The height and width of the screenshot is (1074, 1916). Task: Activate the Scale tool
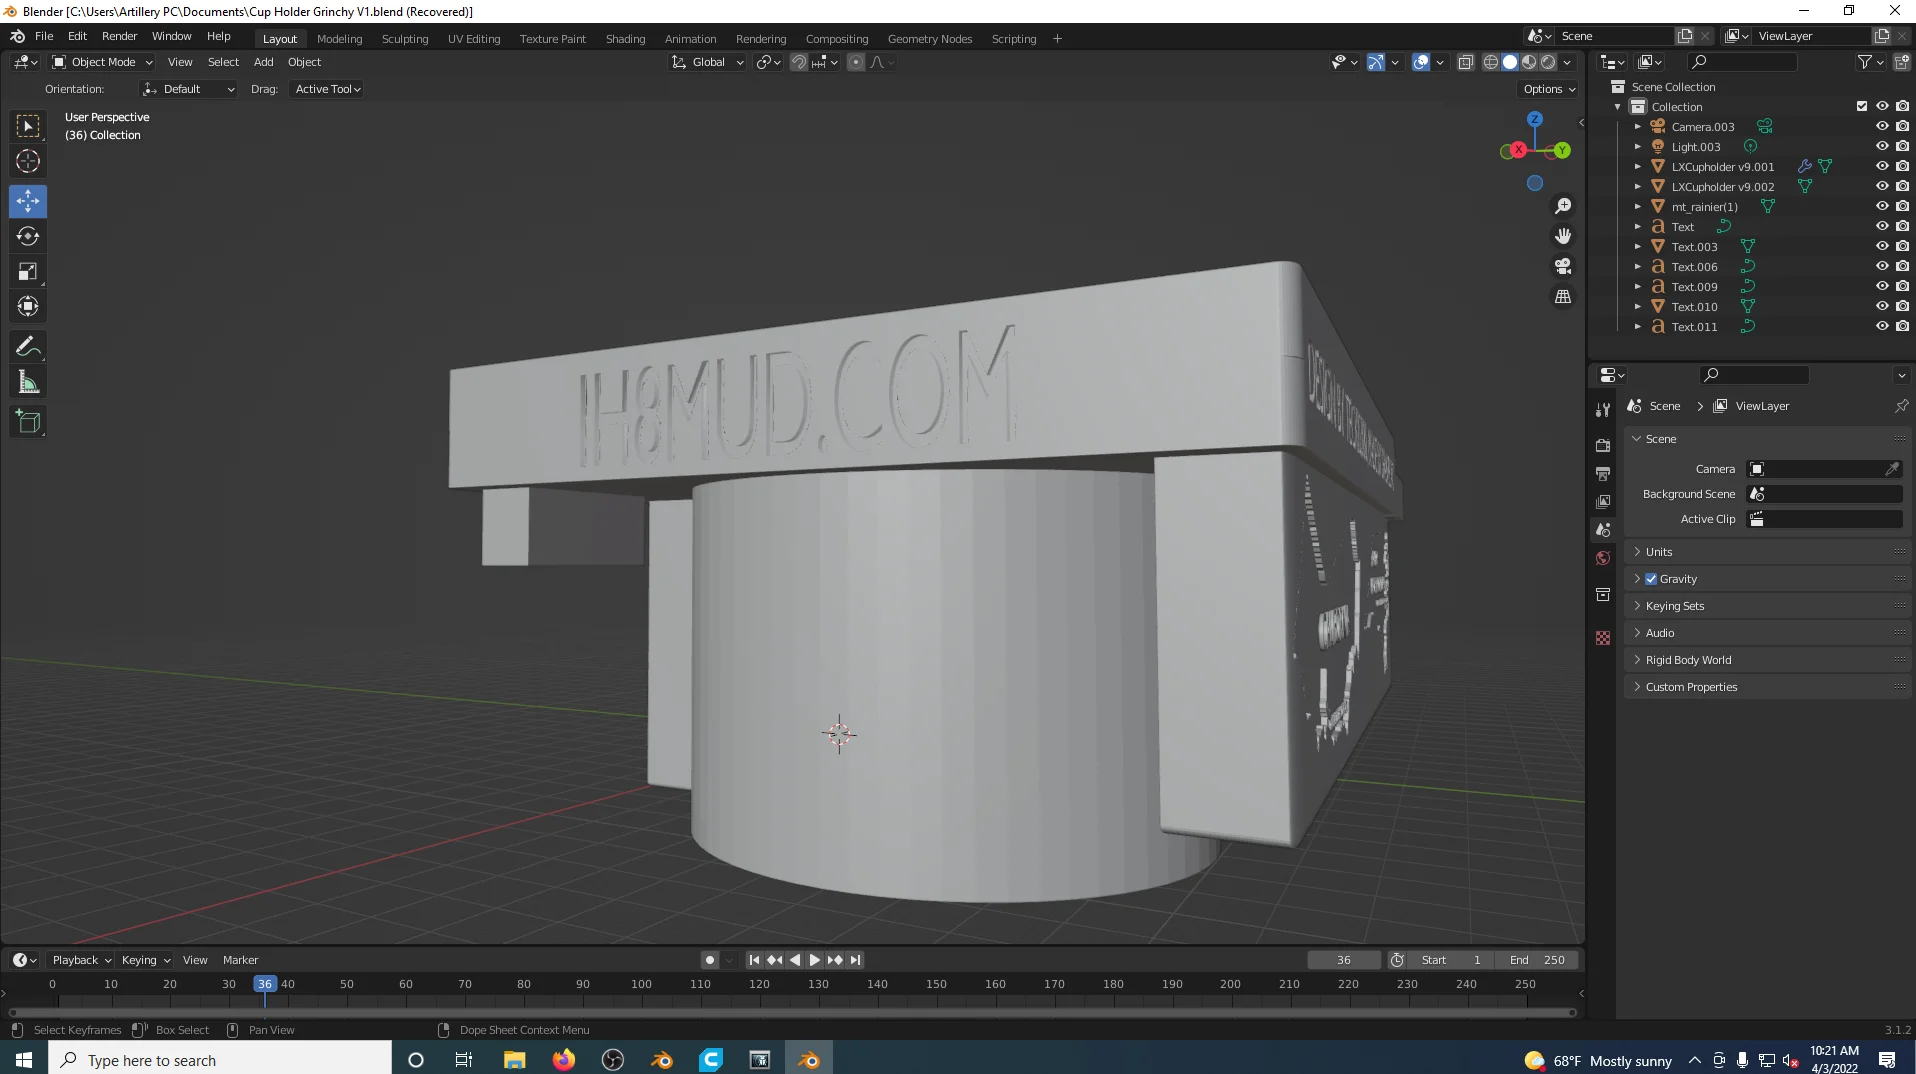28,271
